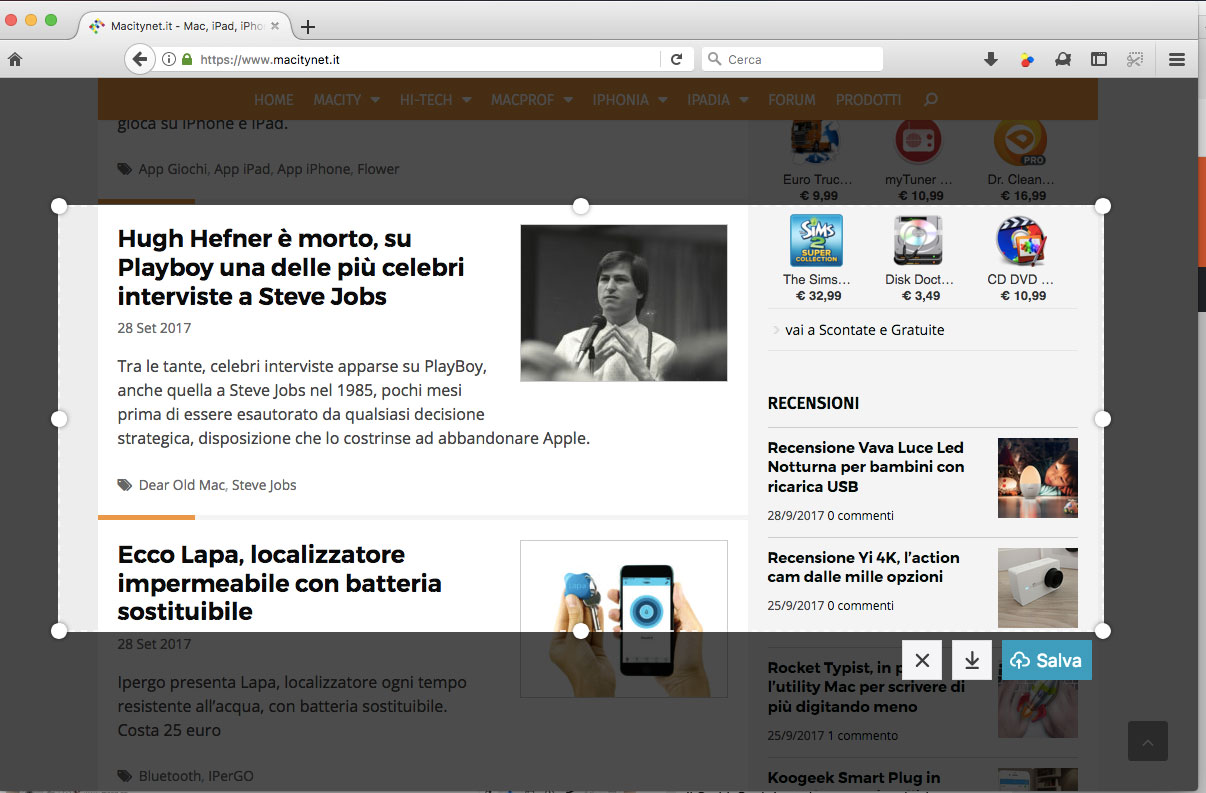
Task: Cancel the screenshot with the X button
Action: click(x=921, y=660)
